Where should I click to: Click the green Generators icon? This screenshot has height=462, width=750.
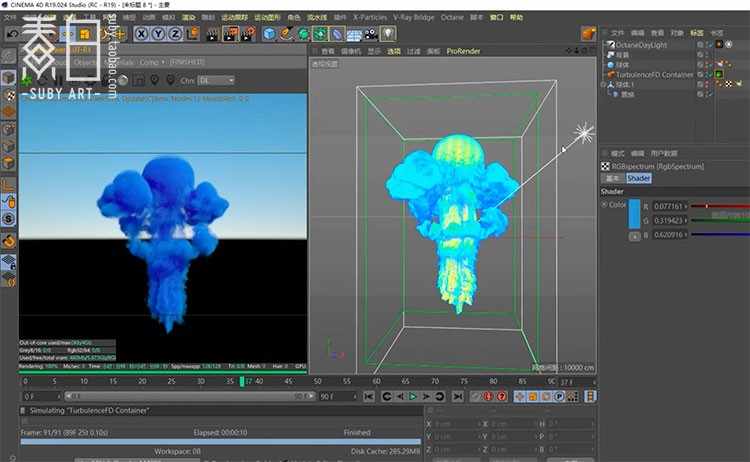[x=303, y=34]
